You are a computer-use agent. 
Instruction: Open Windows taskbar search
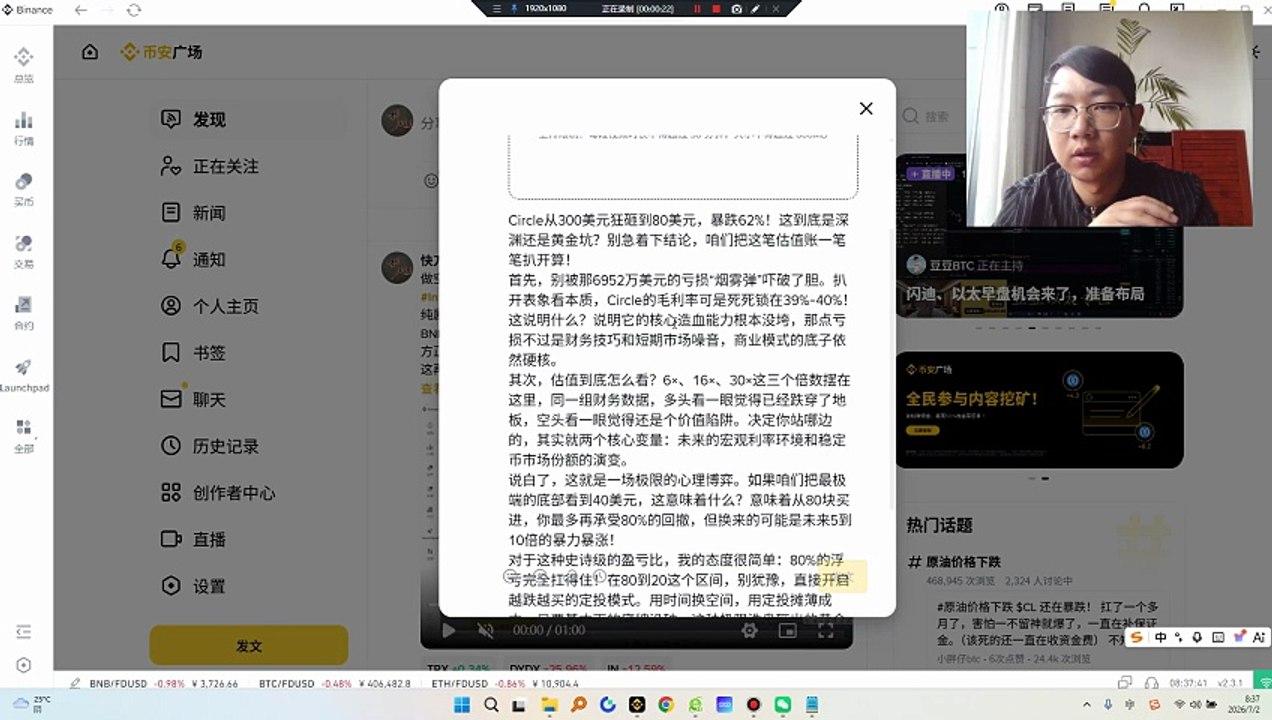(491, 705)
